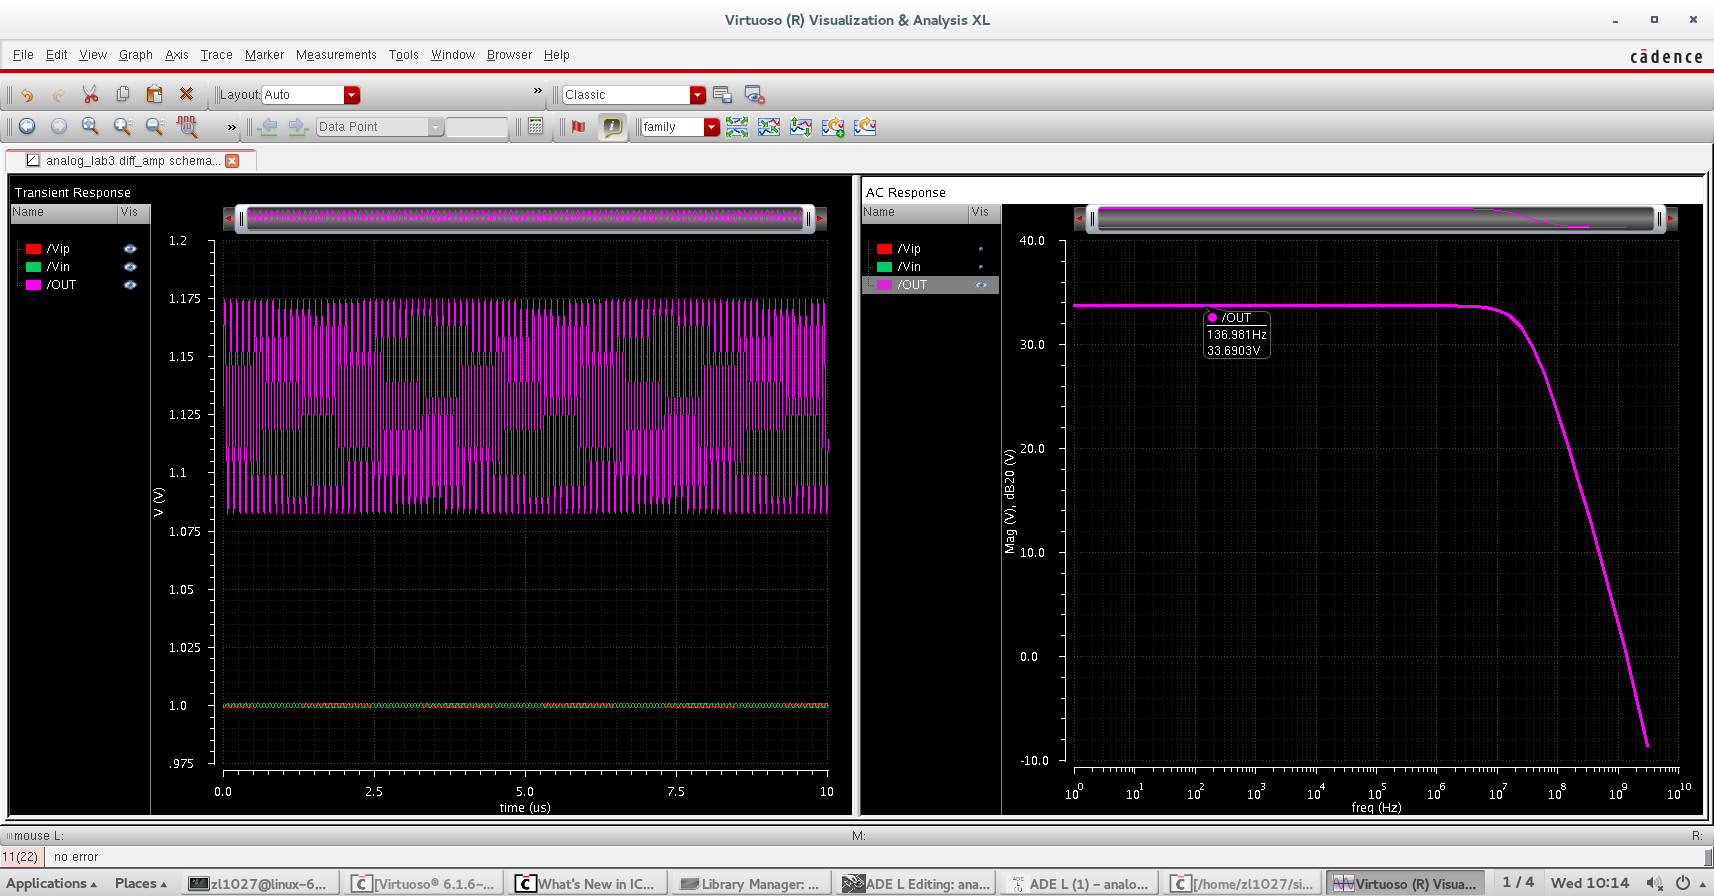Viewport: 1714px width, 896px height.
Task: Click the Fit zoom magnifier icon
Action: coord(90,126)
